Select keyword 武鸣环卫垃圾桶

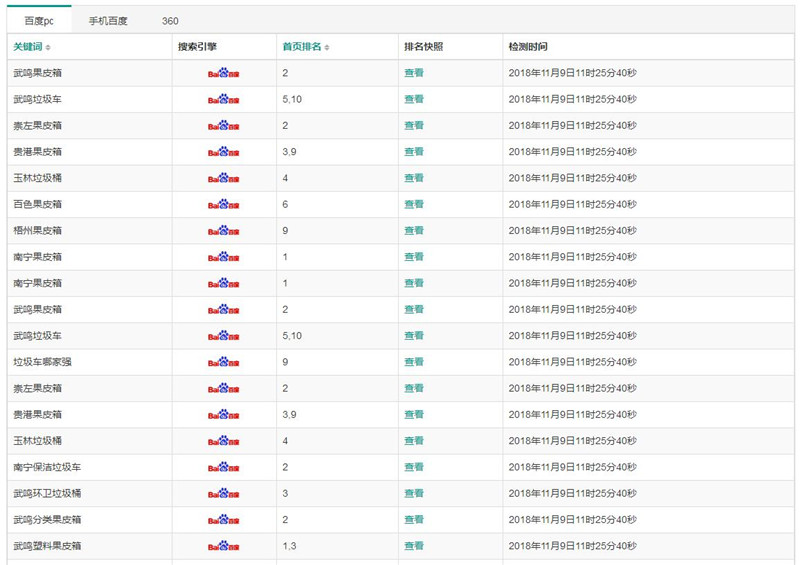(47, 493)
